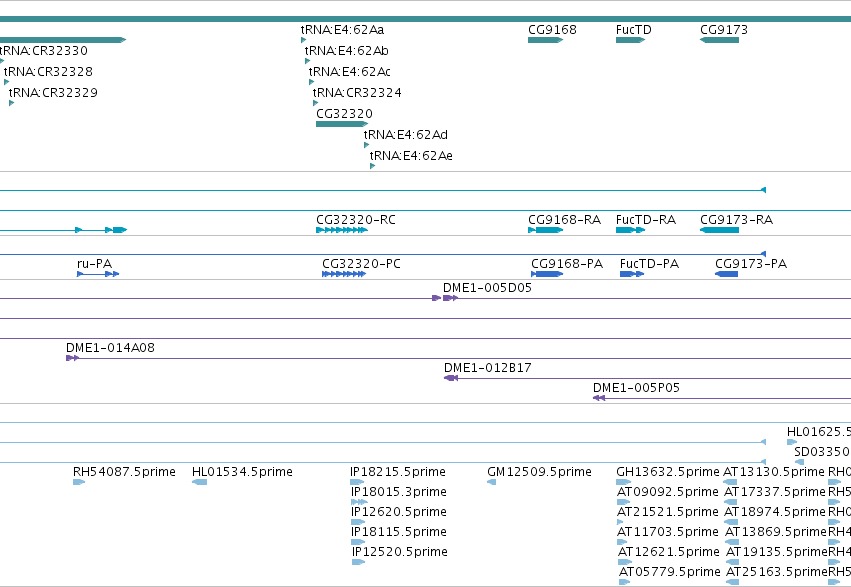The image size is (851, 587).
Task: Click EST GH13632.5prime
Action: coord(624,482)
